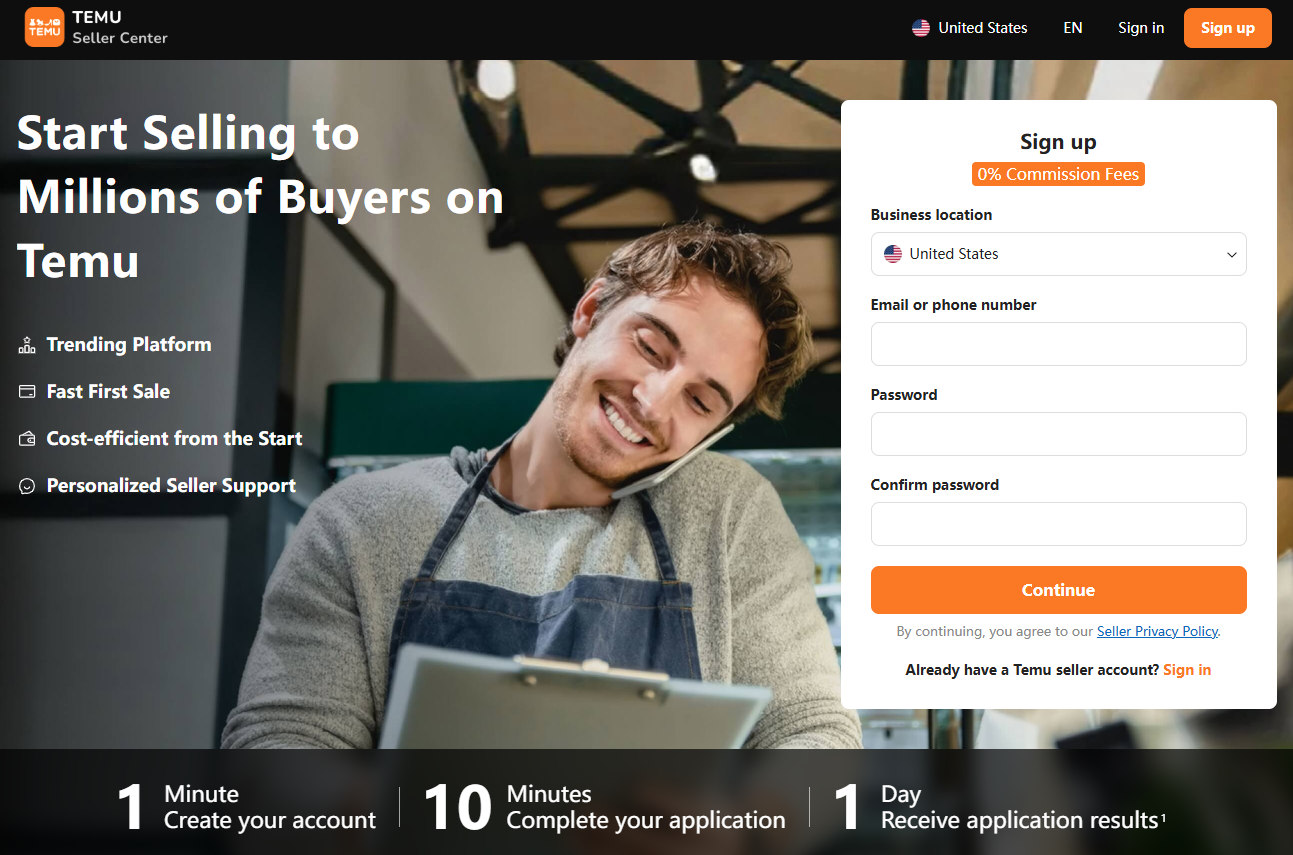Click the Cost-efficient wallet icon
Screen dimensions: 1293x855
[27, 439]
